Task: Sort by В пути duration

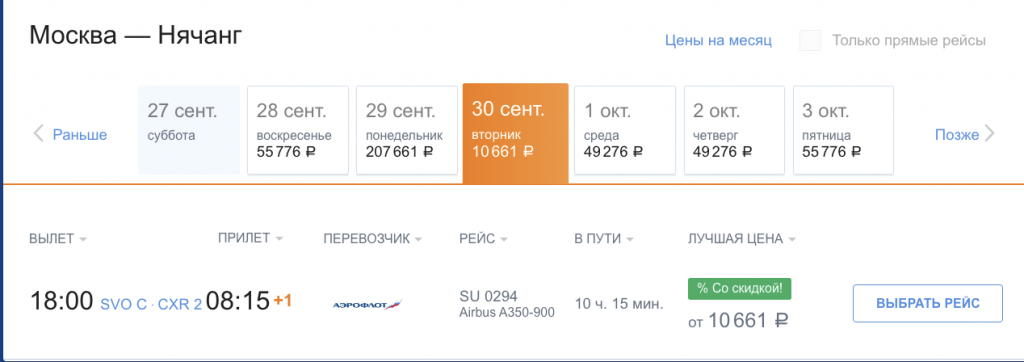Action: pyautogui.click(x=604, y=239)
